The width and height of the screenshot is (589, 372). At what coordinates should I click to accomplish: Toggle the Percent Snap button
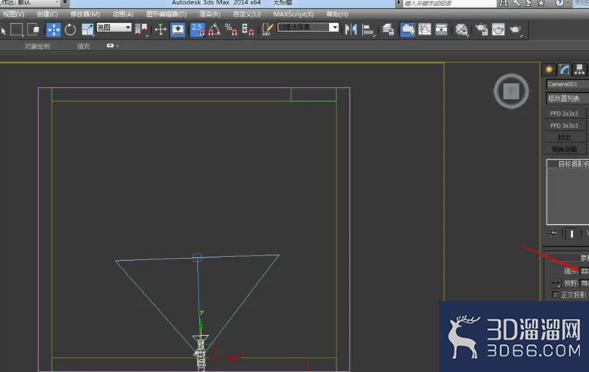[x=231, y=30]
